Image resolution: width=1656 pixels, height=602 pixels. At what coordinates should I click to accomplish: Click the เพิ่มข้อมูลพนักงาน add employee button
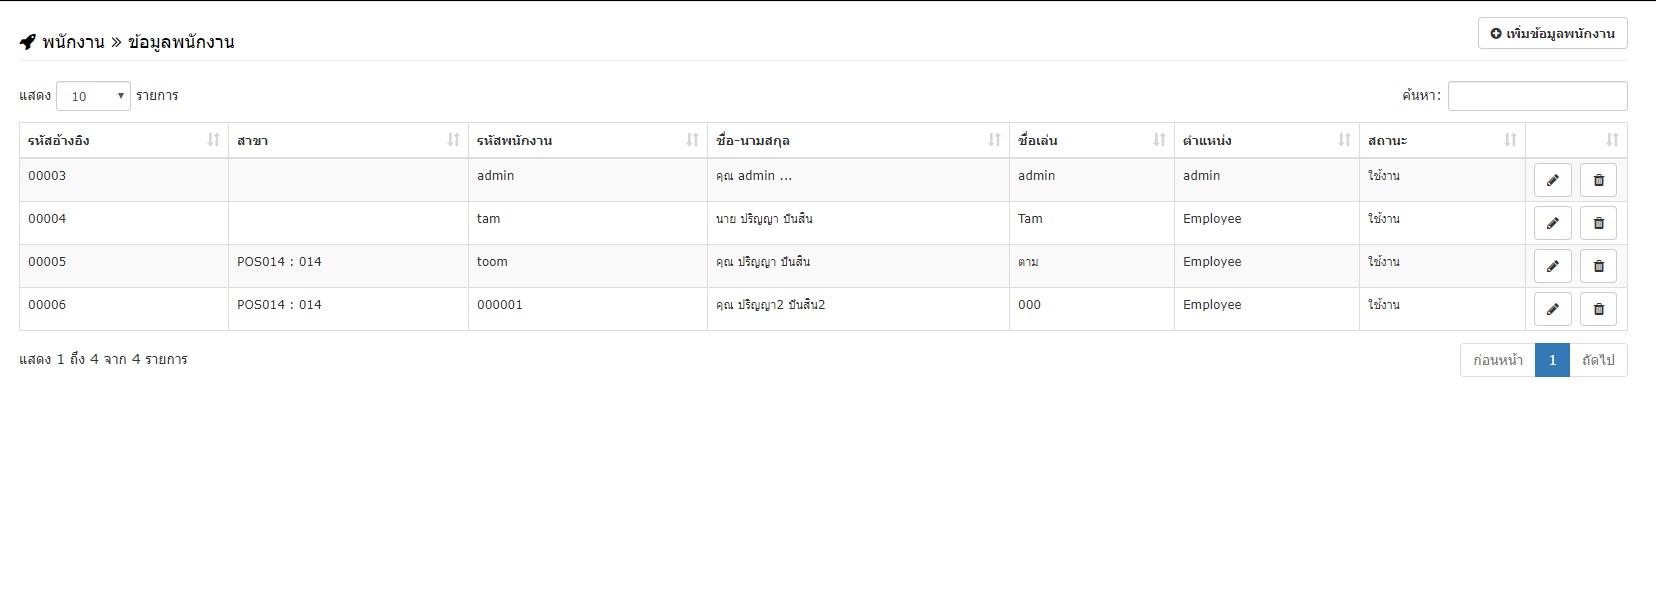1552,33
